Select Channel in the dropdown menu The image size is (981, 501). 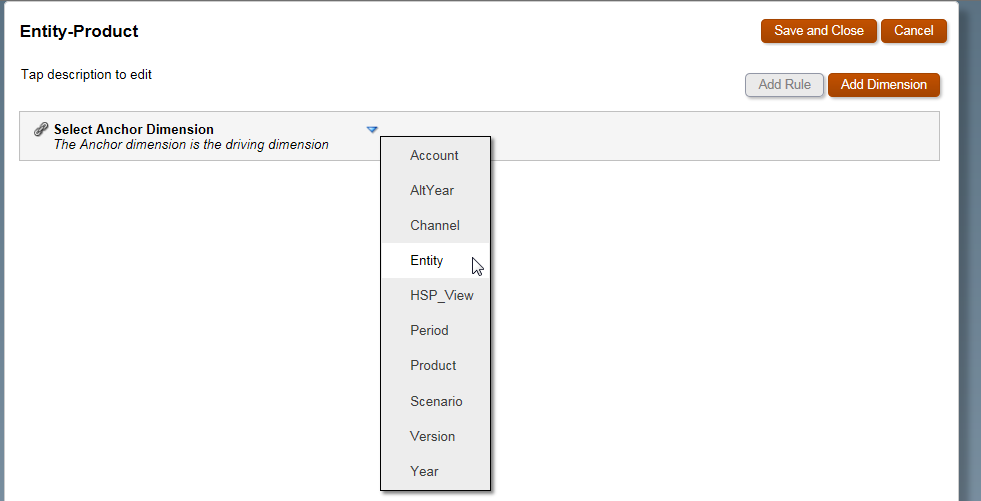click(x=435, y=225)
